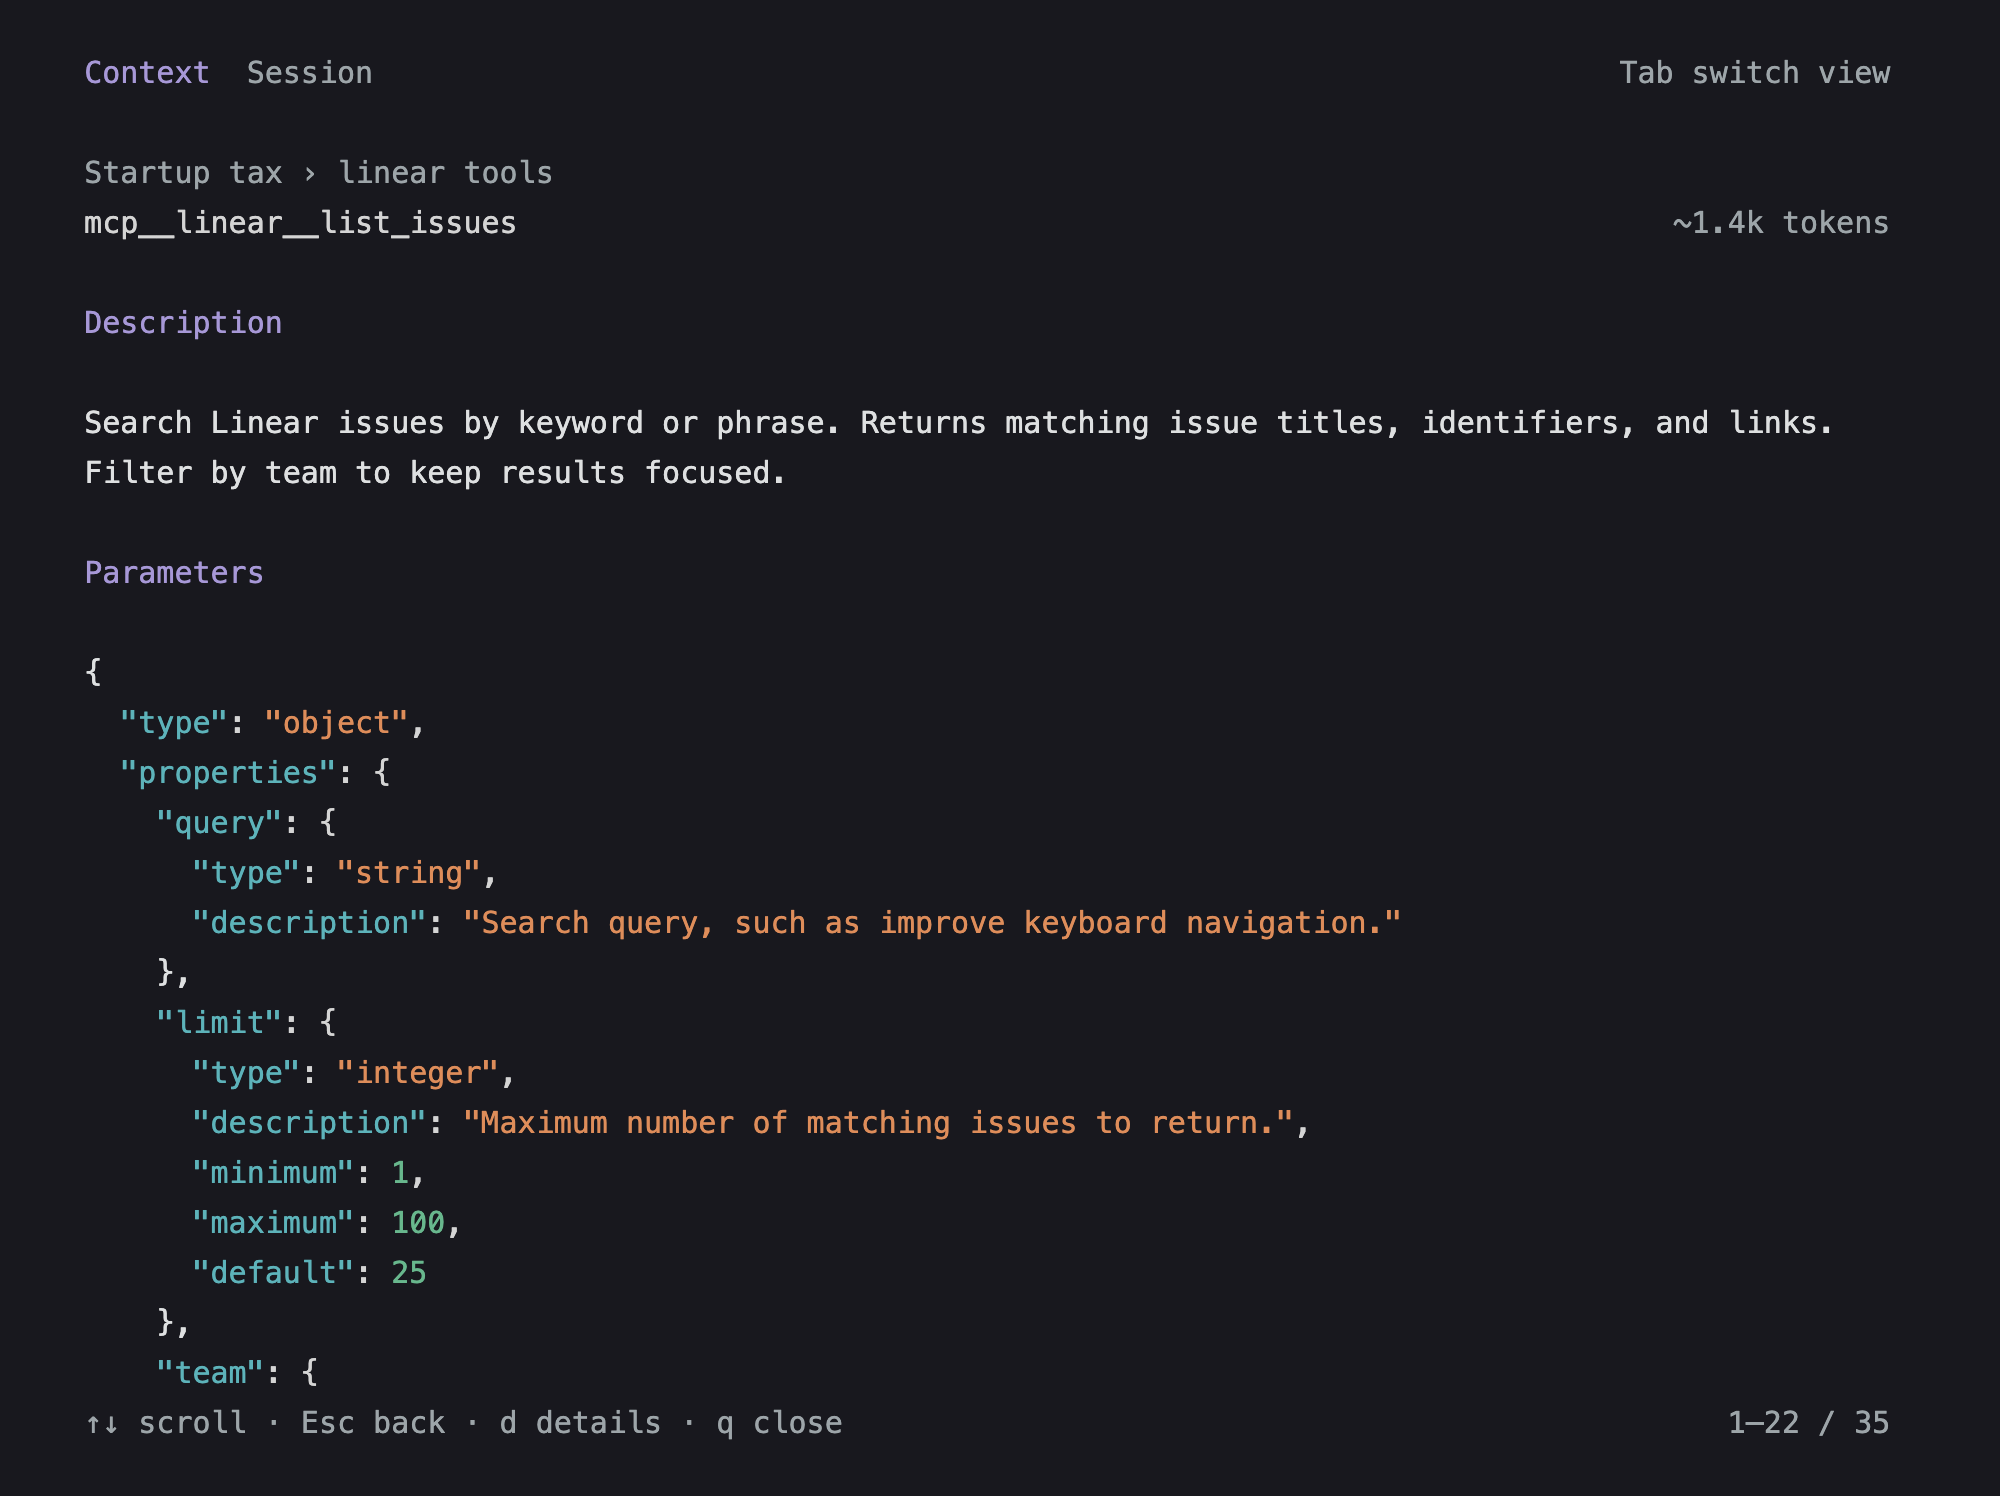The height and width of the screenshot is (1496, 2000).
Task: Click the maximum value 100
Action: [x=418, y=1223]
